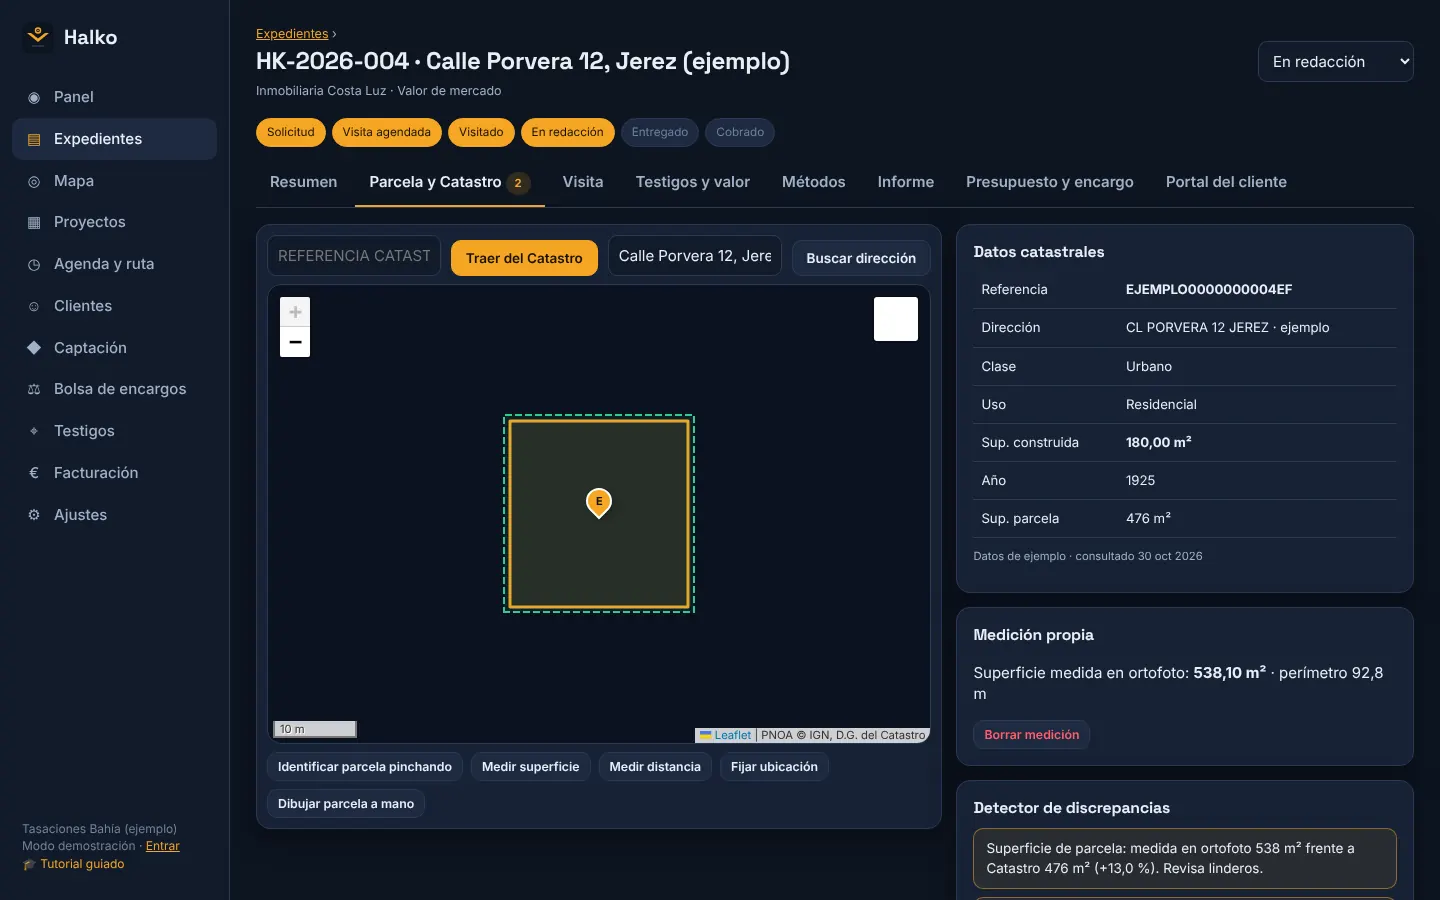Image resolution: width=1440 pixels, height=900 pixels.
Task: Focus the Calle Porvera address field
Action: pos(695,256)
